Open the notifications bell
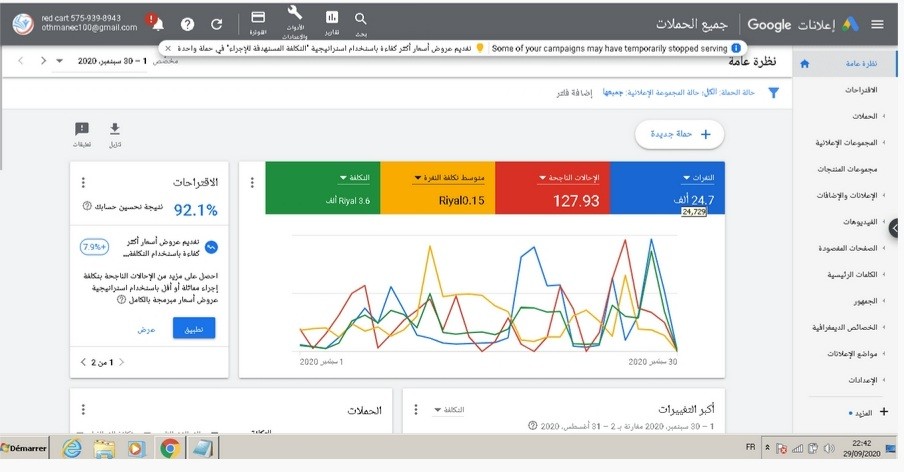This screenshot has width=904, height=472. [158, 24]
